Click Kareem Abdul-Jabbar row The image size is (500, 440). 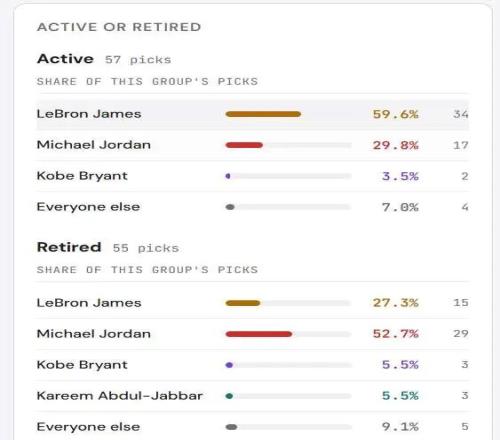click(253, 396)
